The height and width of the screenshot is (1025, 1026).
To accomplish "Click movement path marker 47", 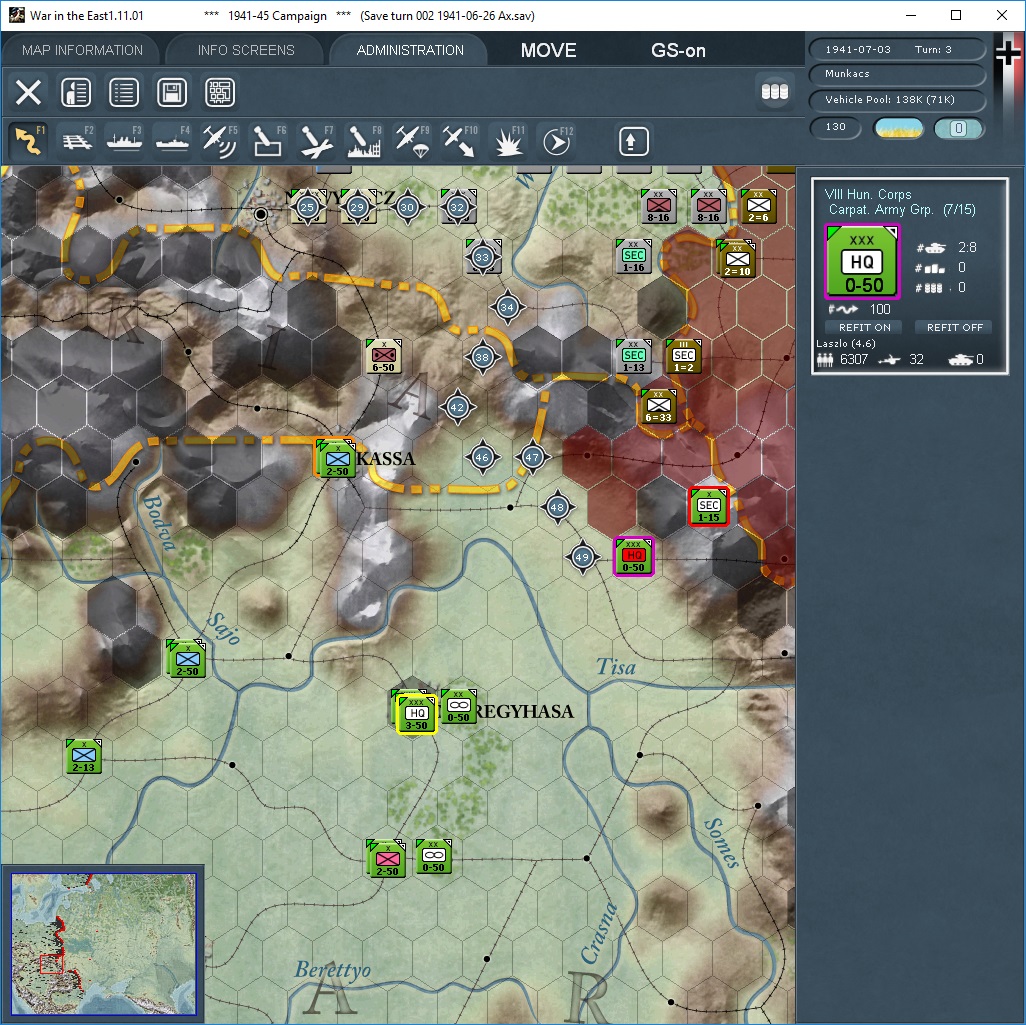I will [532, 457].
